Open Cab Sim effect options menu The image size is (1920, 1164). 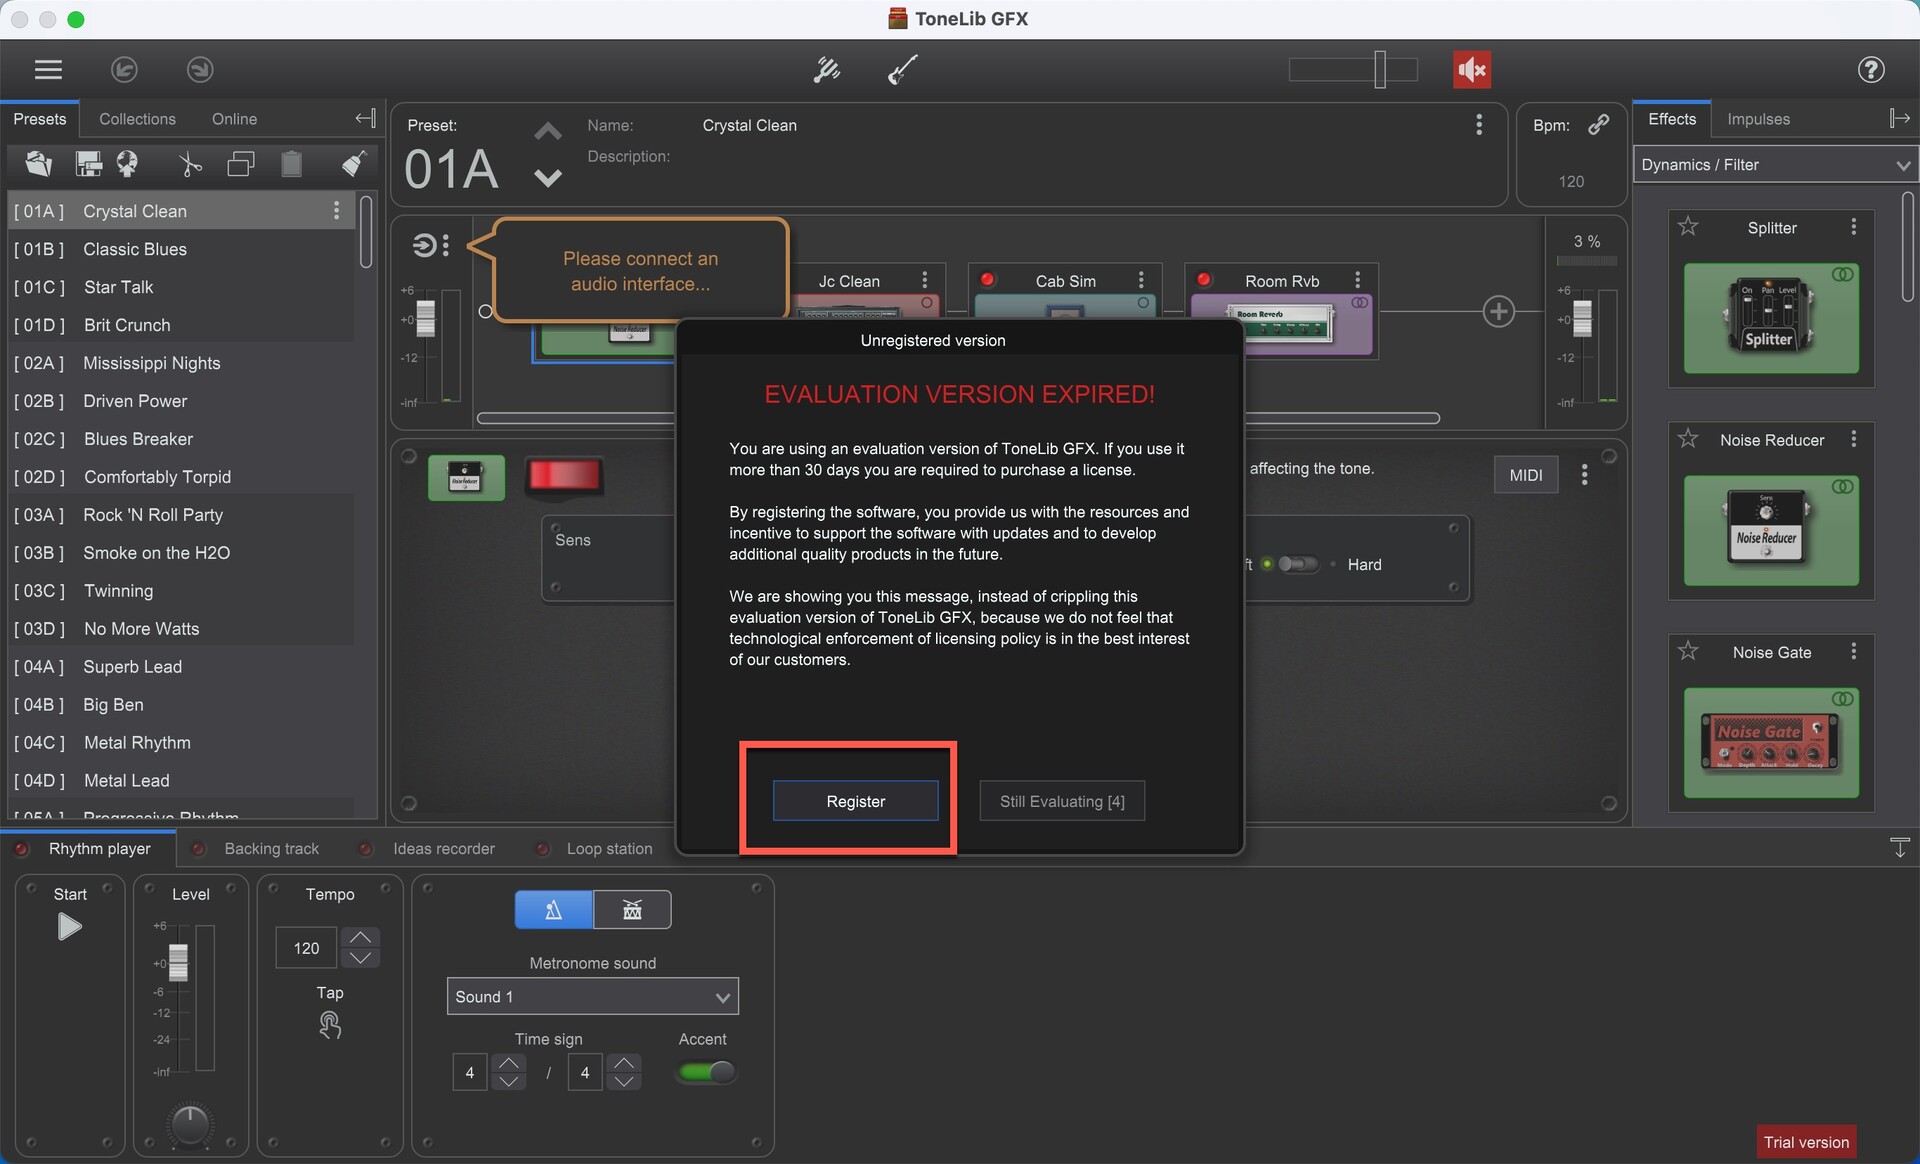(1141, 280)
